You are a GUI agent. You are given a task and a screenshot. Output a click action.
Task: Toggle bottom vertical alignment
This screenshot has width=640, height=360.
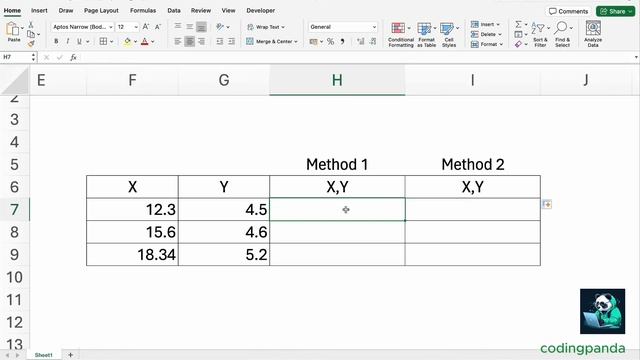(201, 27)
